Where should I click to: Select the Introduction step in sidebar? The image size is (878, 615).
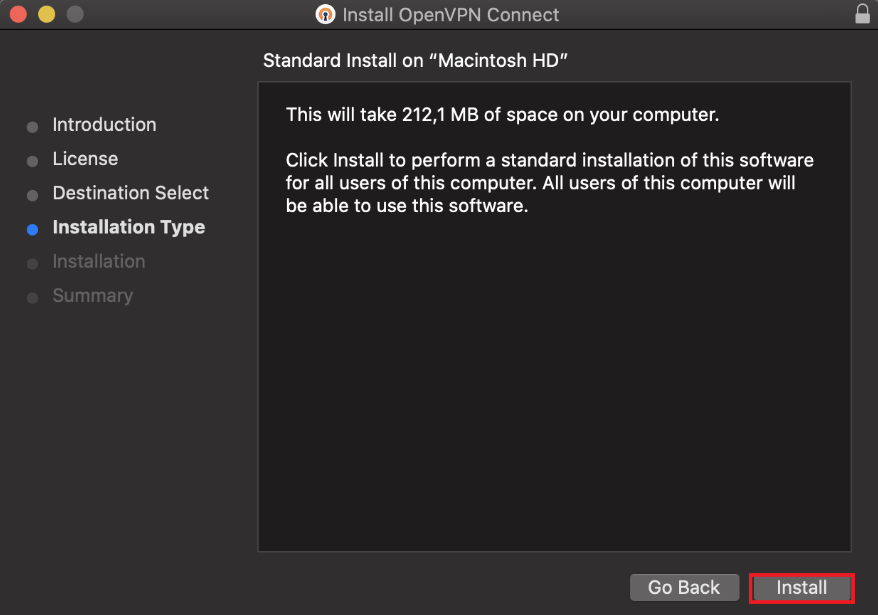point(104,125)
